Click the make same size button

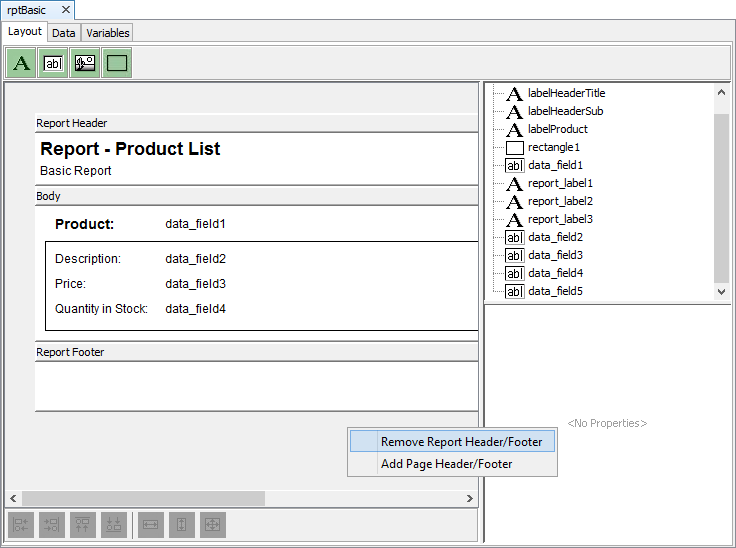point(213,524)
